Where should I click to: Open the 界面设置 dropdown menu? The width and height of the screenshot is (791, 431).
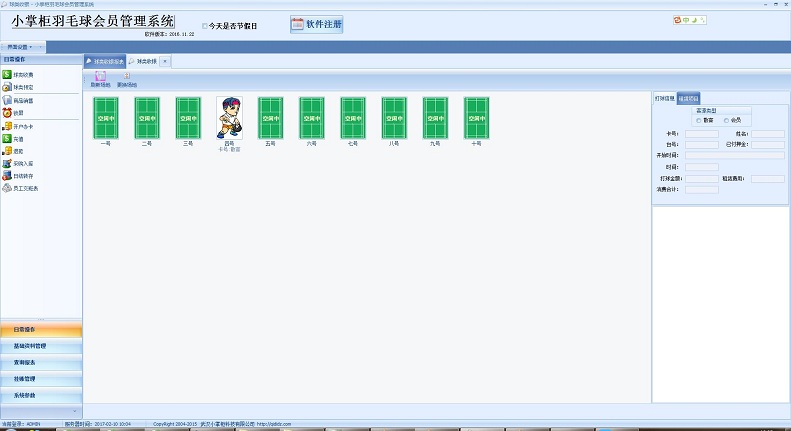tap(22, 47)
